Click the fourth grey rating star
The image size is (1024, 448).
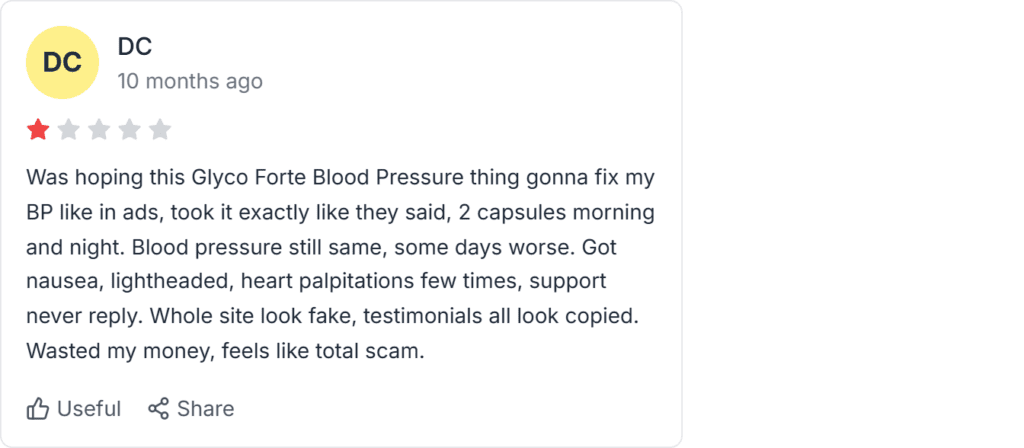click(129, 130)
